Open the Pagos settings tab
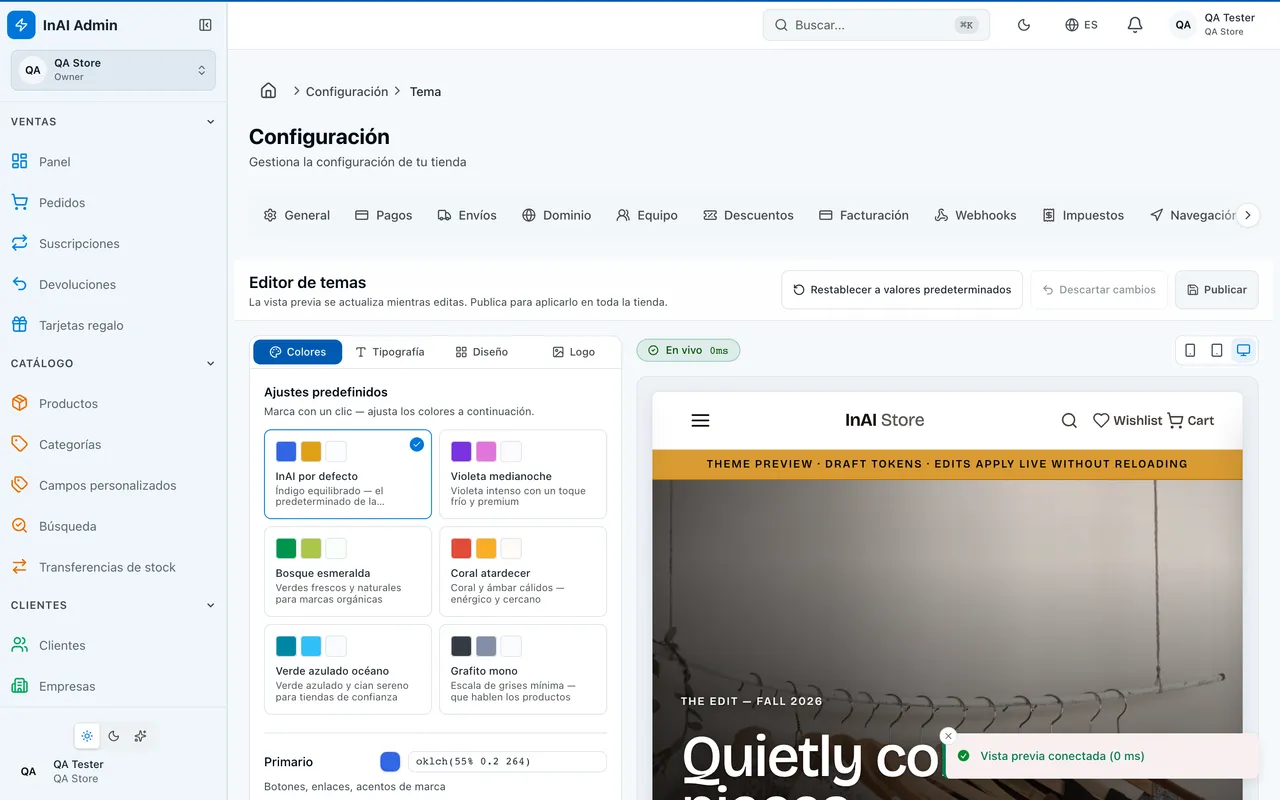This screenshot has height=800, width=1280. tap(384, 215)
